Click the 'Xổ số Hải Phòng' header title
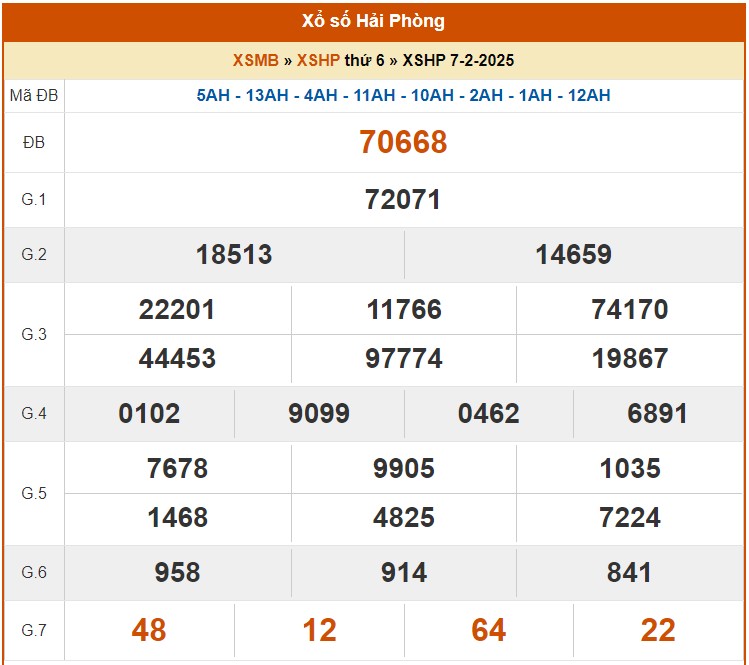This screenshot has height=665, width=749. [373, 21]
